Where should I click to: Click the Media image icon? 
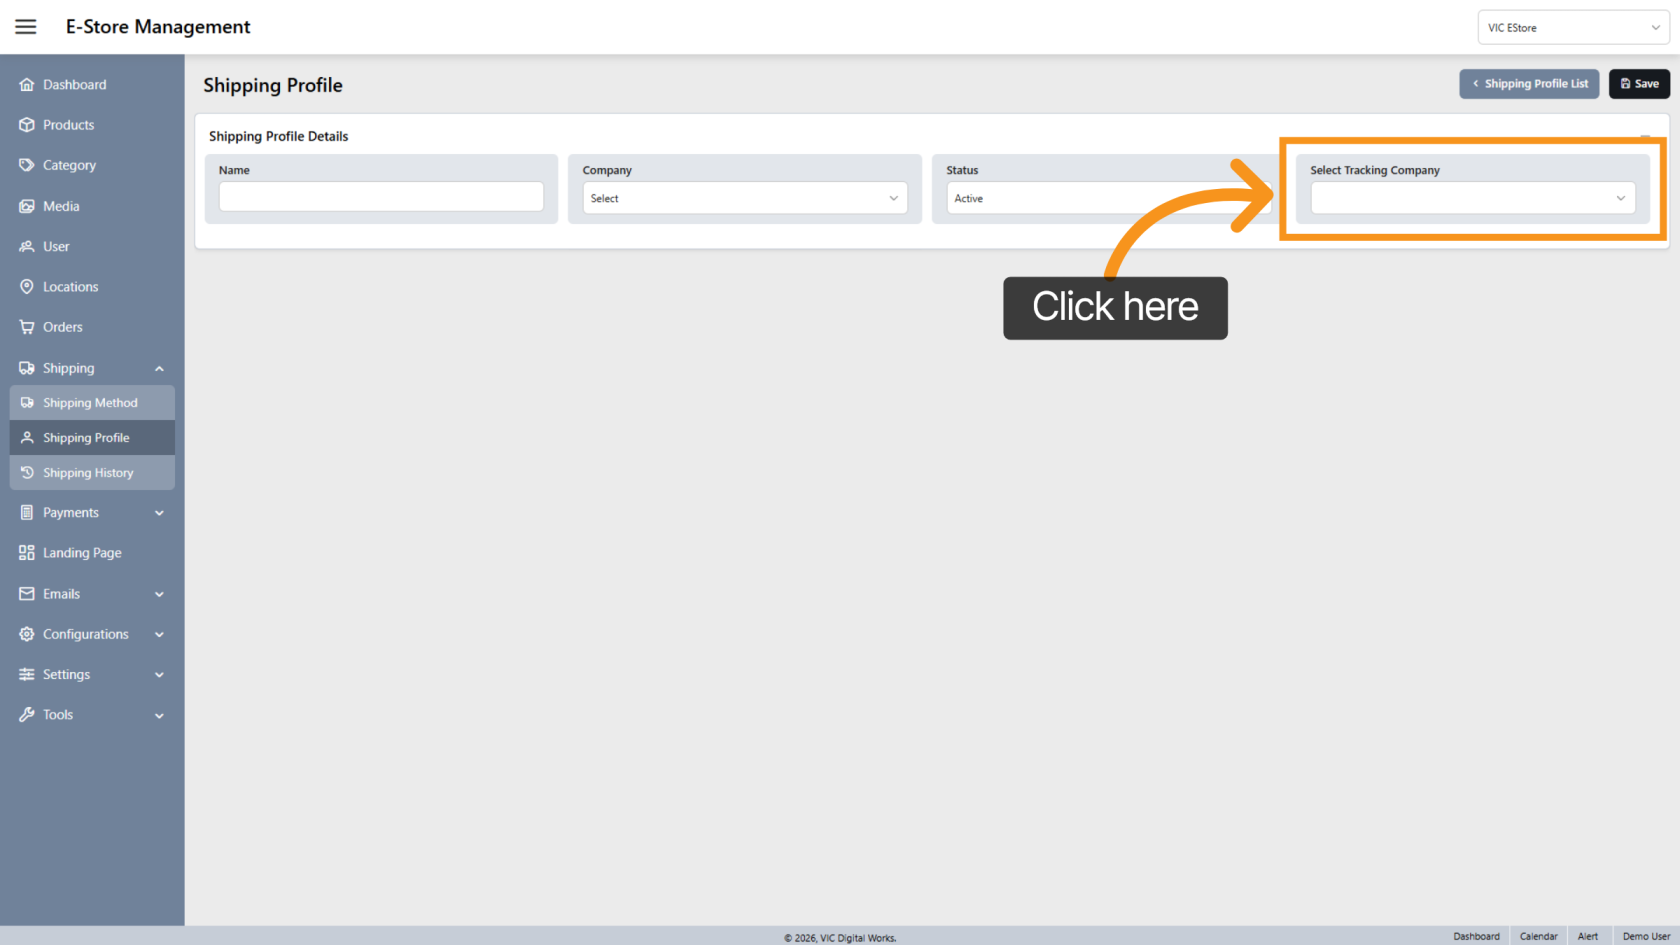point(27,206)
